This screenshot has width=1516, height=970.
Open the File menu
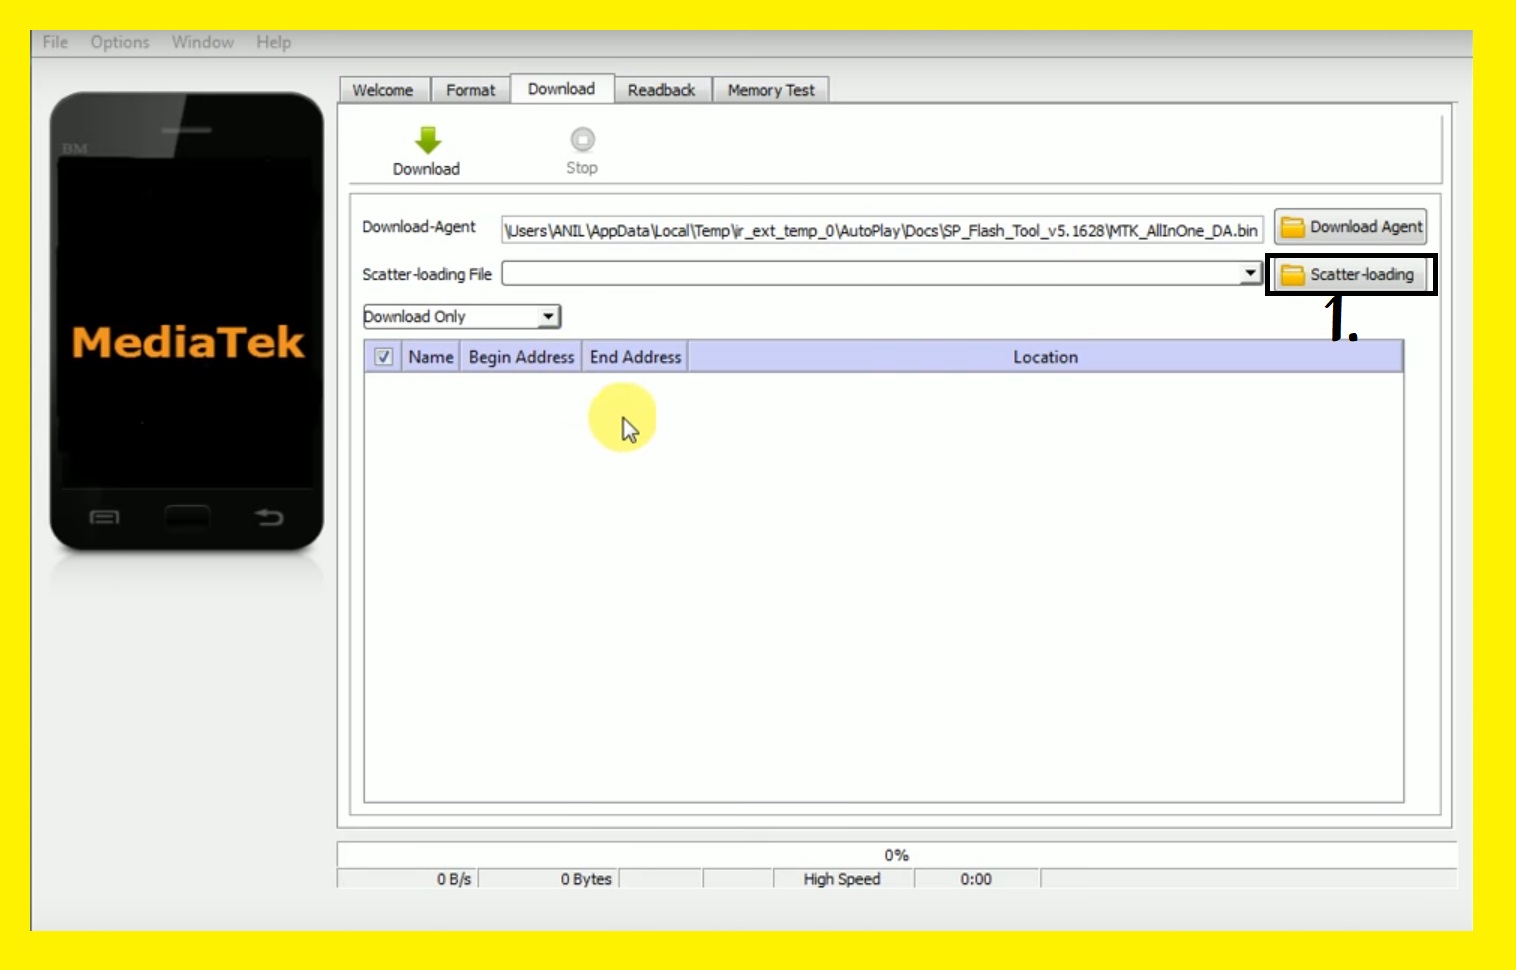click(55, 42)
